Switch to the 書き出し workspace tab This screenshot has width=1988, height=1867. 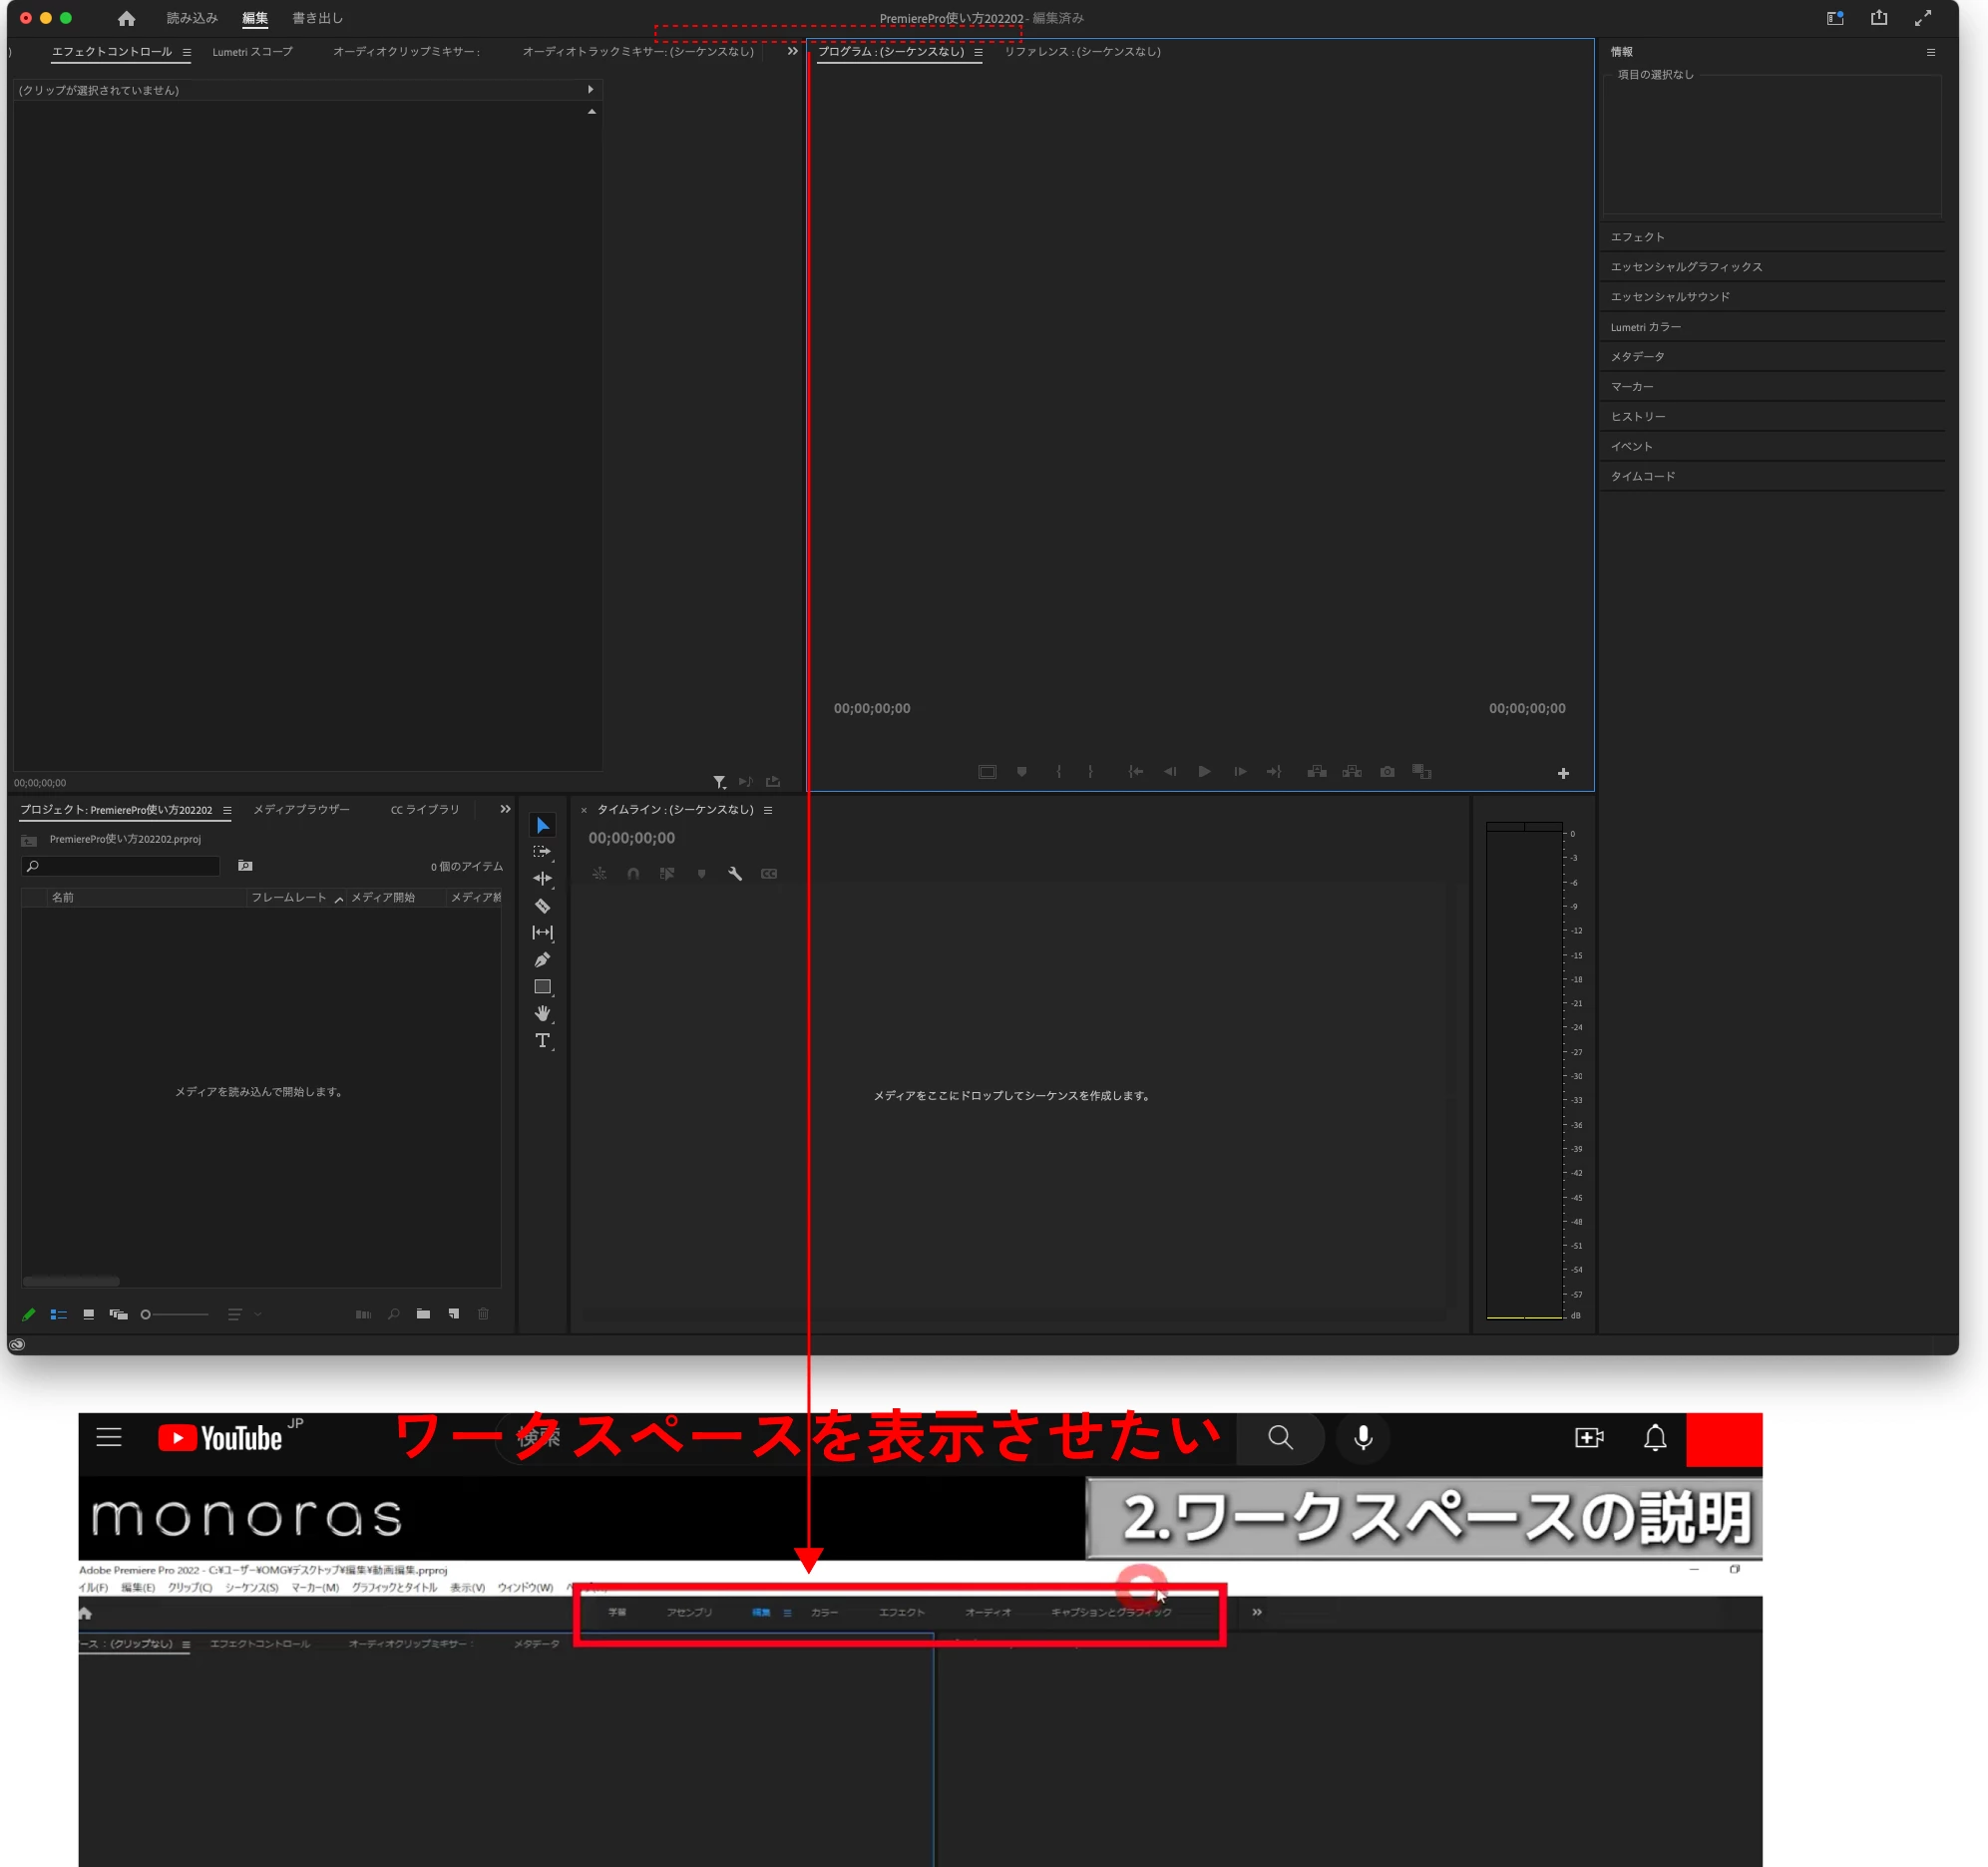coord(317,19)
